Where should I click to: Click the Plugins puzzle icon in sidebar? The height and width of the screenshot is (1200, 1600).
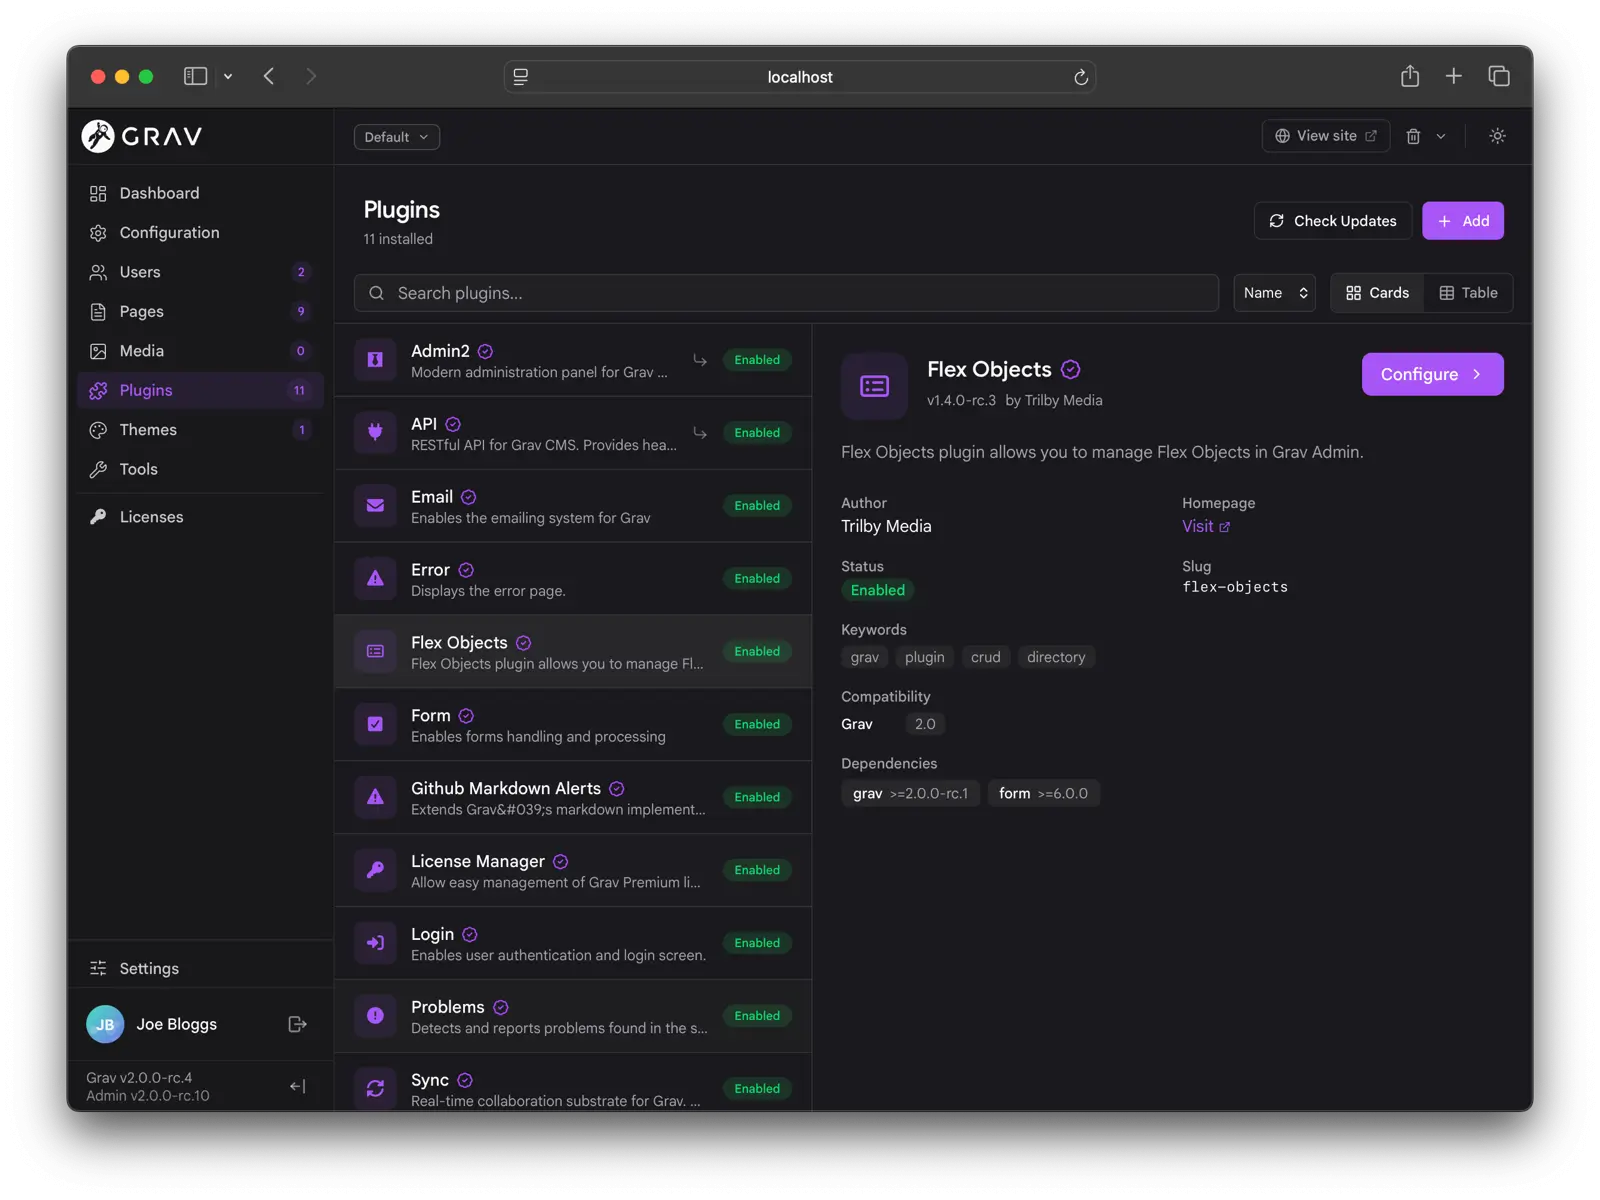pyautogui.click(x=98, y=390)
